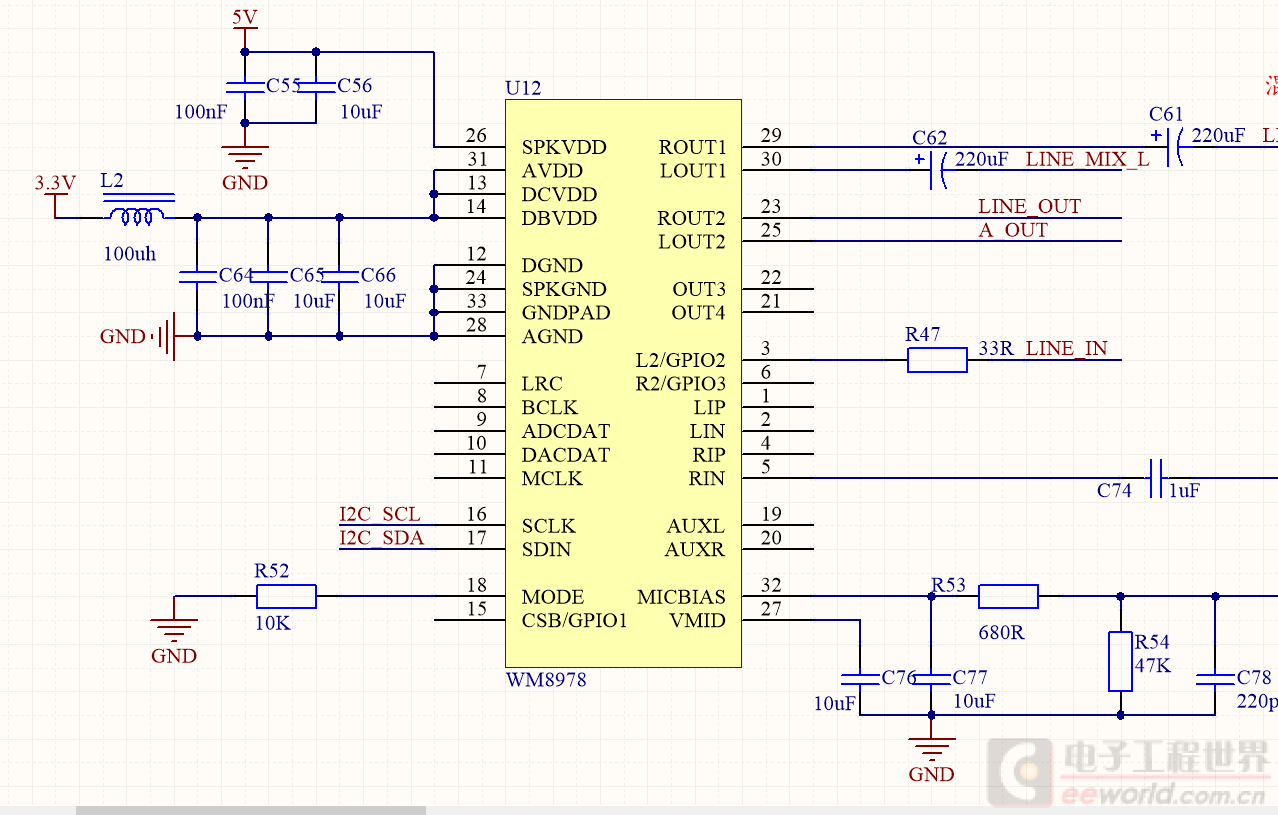The image size is (1278, 815).
Task: Click the 10K value under R52
Action: coord(273,622)
